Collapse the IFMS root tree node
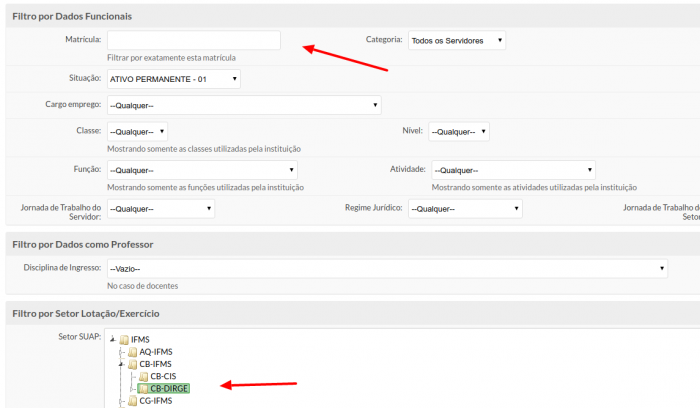Screen dimensions: 700x408 (112, 339)
